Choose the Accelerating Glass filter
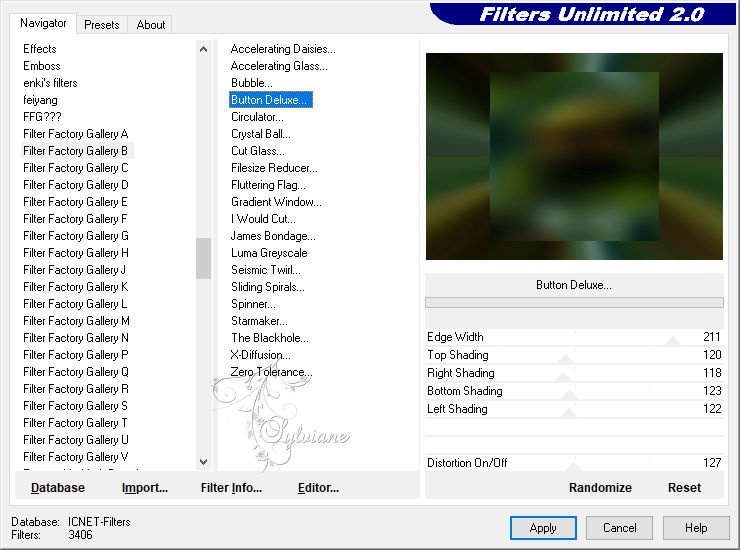The image size is (740, 550). click(279, 66)
